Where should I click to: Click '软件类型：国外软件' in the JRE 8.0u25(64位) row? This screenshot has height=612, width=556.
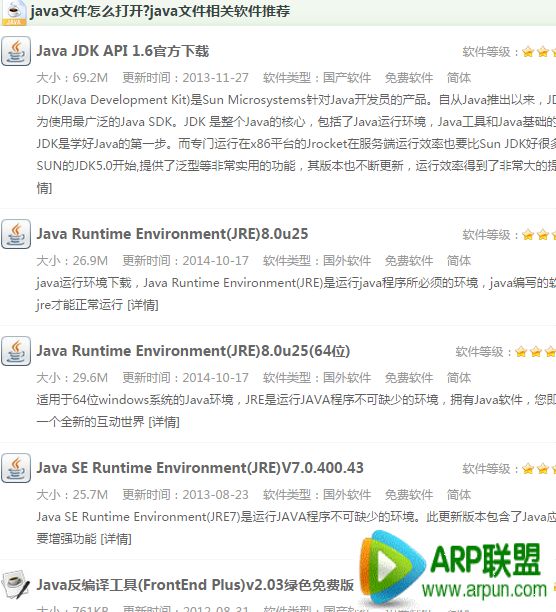317,377
